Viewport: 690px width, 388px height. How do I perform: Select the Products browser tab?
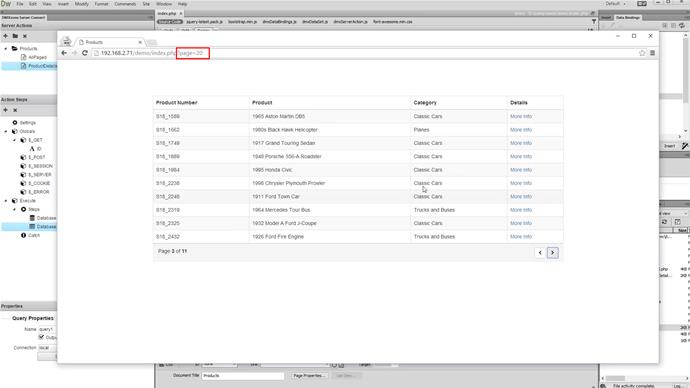coord(110,42)
